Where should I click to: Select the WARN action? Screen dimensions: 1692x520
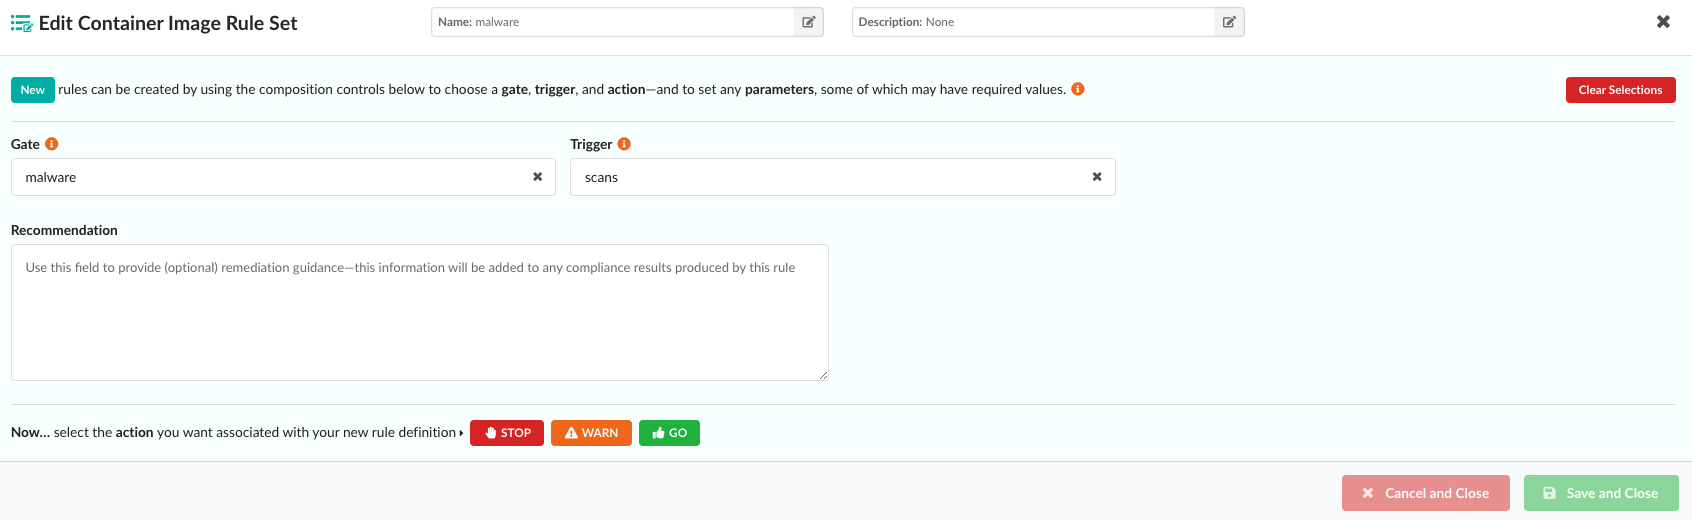[591, 433]
